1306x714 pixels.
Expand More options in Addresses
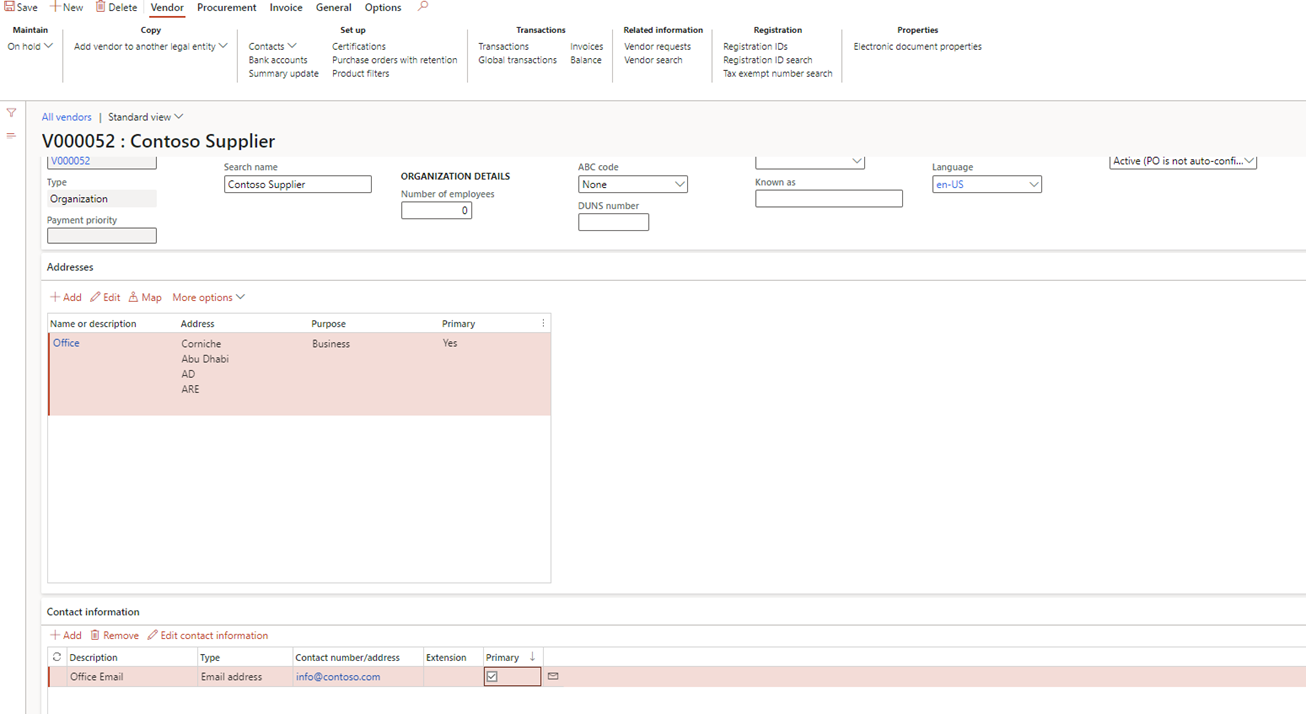pos(208,297)
